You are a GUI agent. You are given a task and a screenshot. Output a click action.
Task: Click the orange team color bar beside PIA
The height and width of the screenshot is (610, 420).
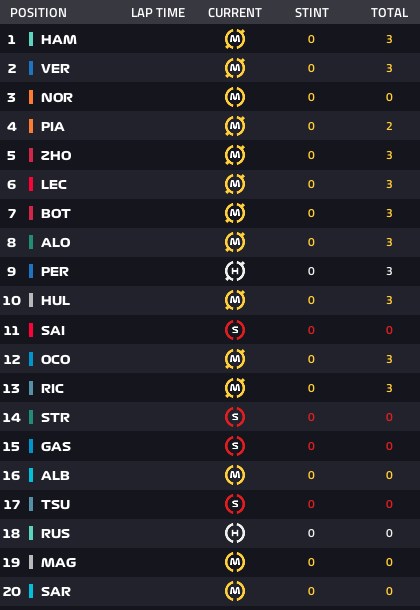(x=31, y=126)
